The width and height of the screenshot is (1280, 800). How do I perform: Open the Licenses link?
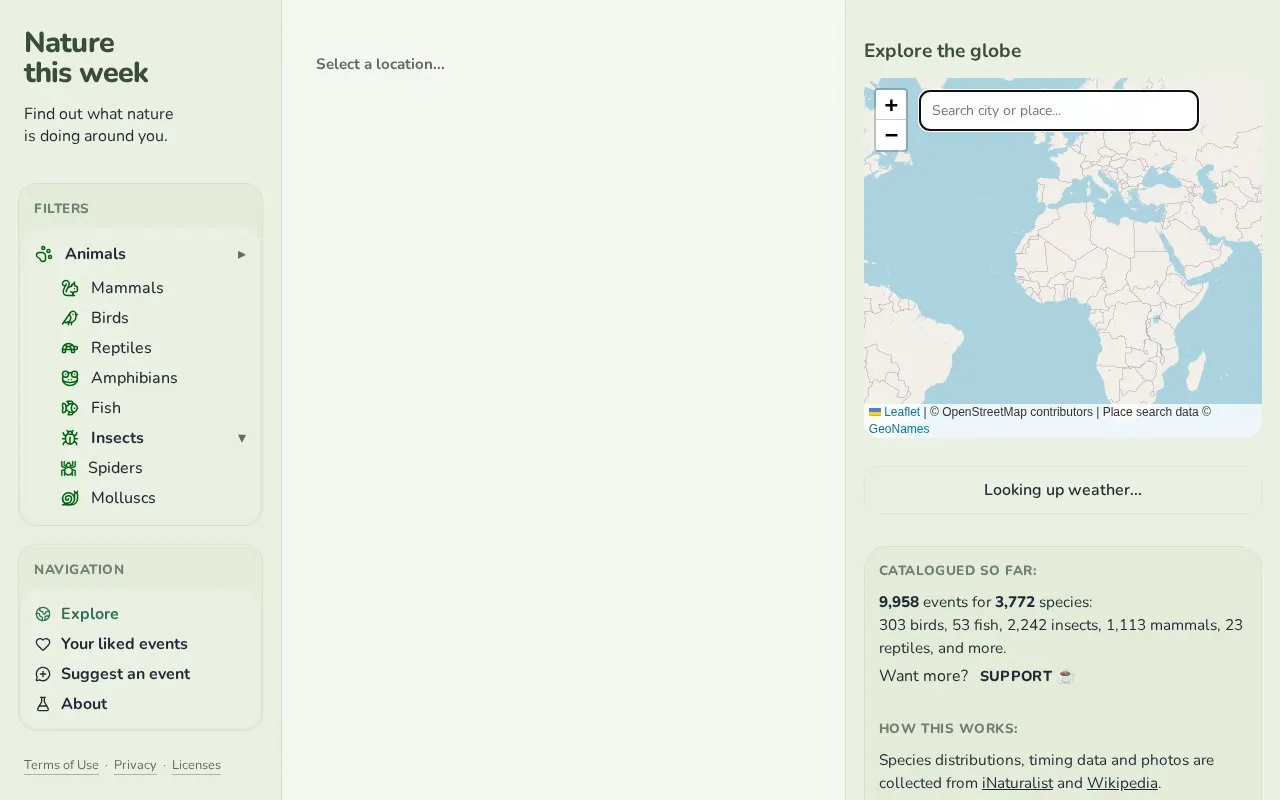(196, 765)
